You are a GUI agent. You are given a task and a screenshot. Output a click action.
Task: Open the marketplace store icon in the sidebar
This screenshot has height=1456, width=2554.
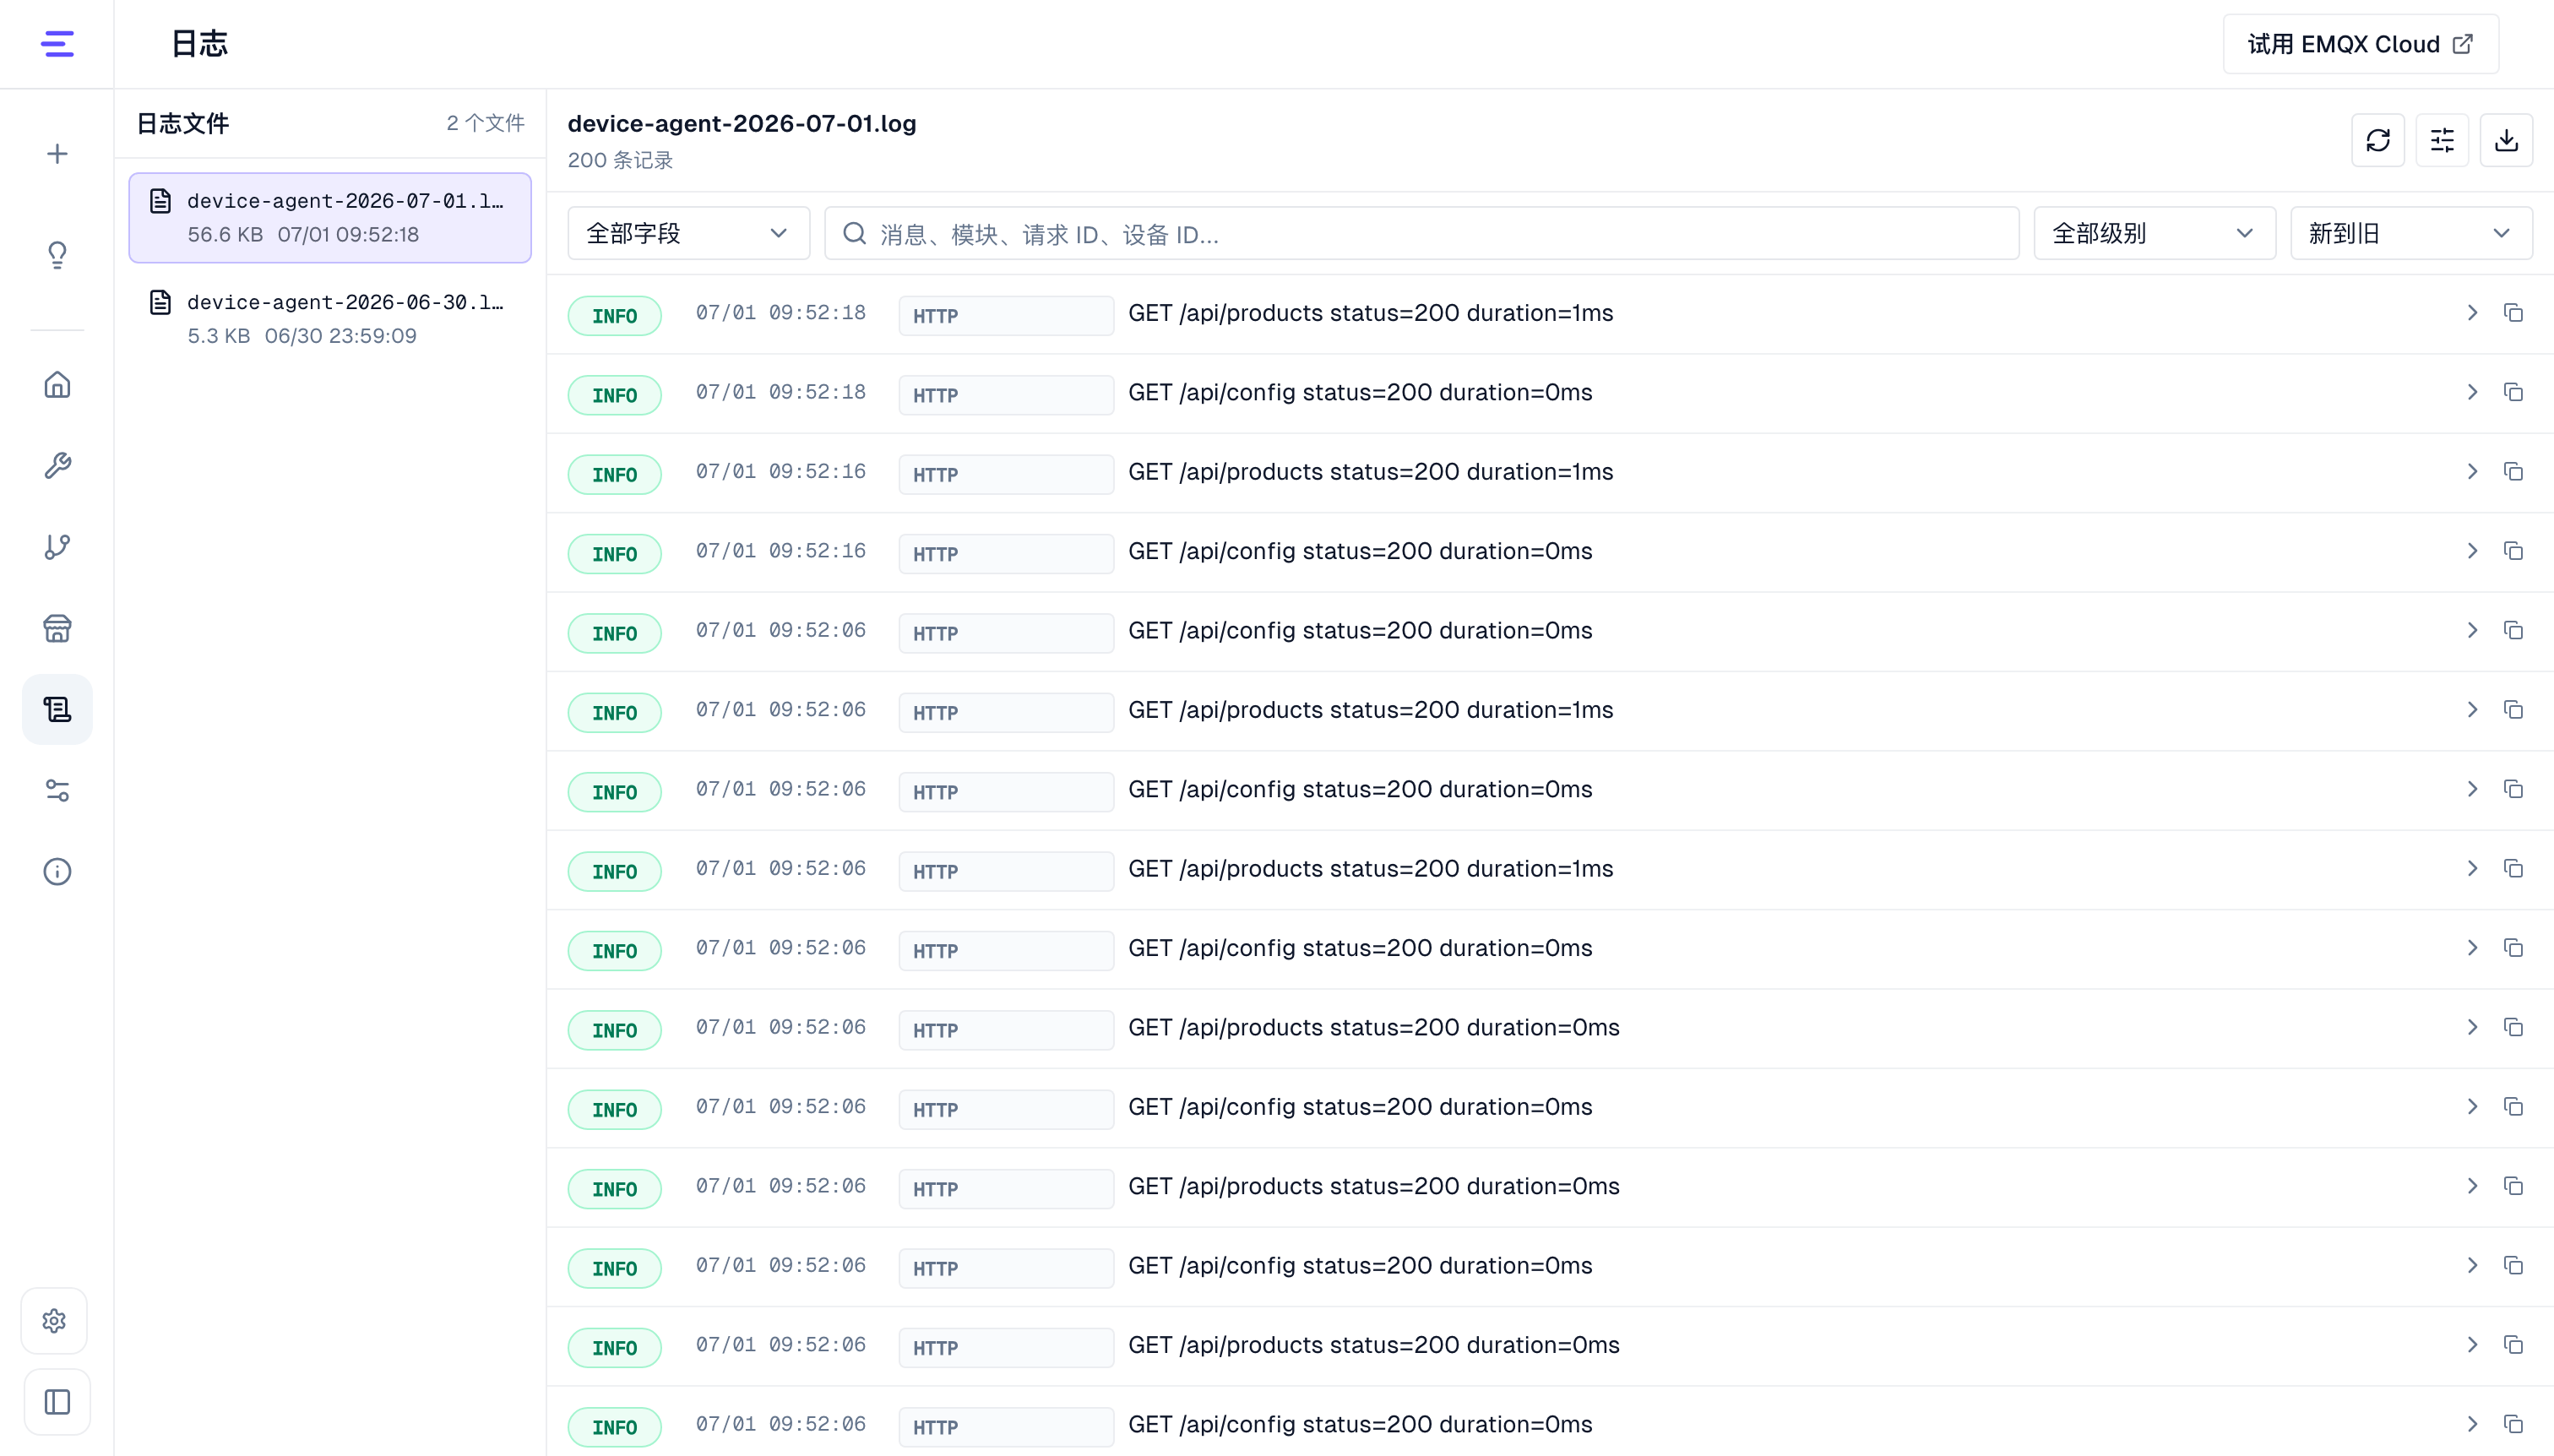coord(57,628)
